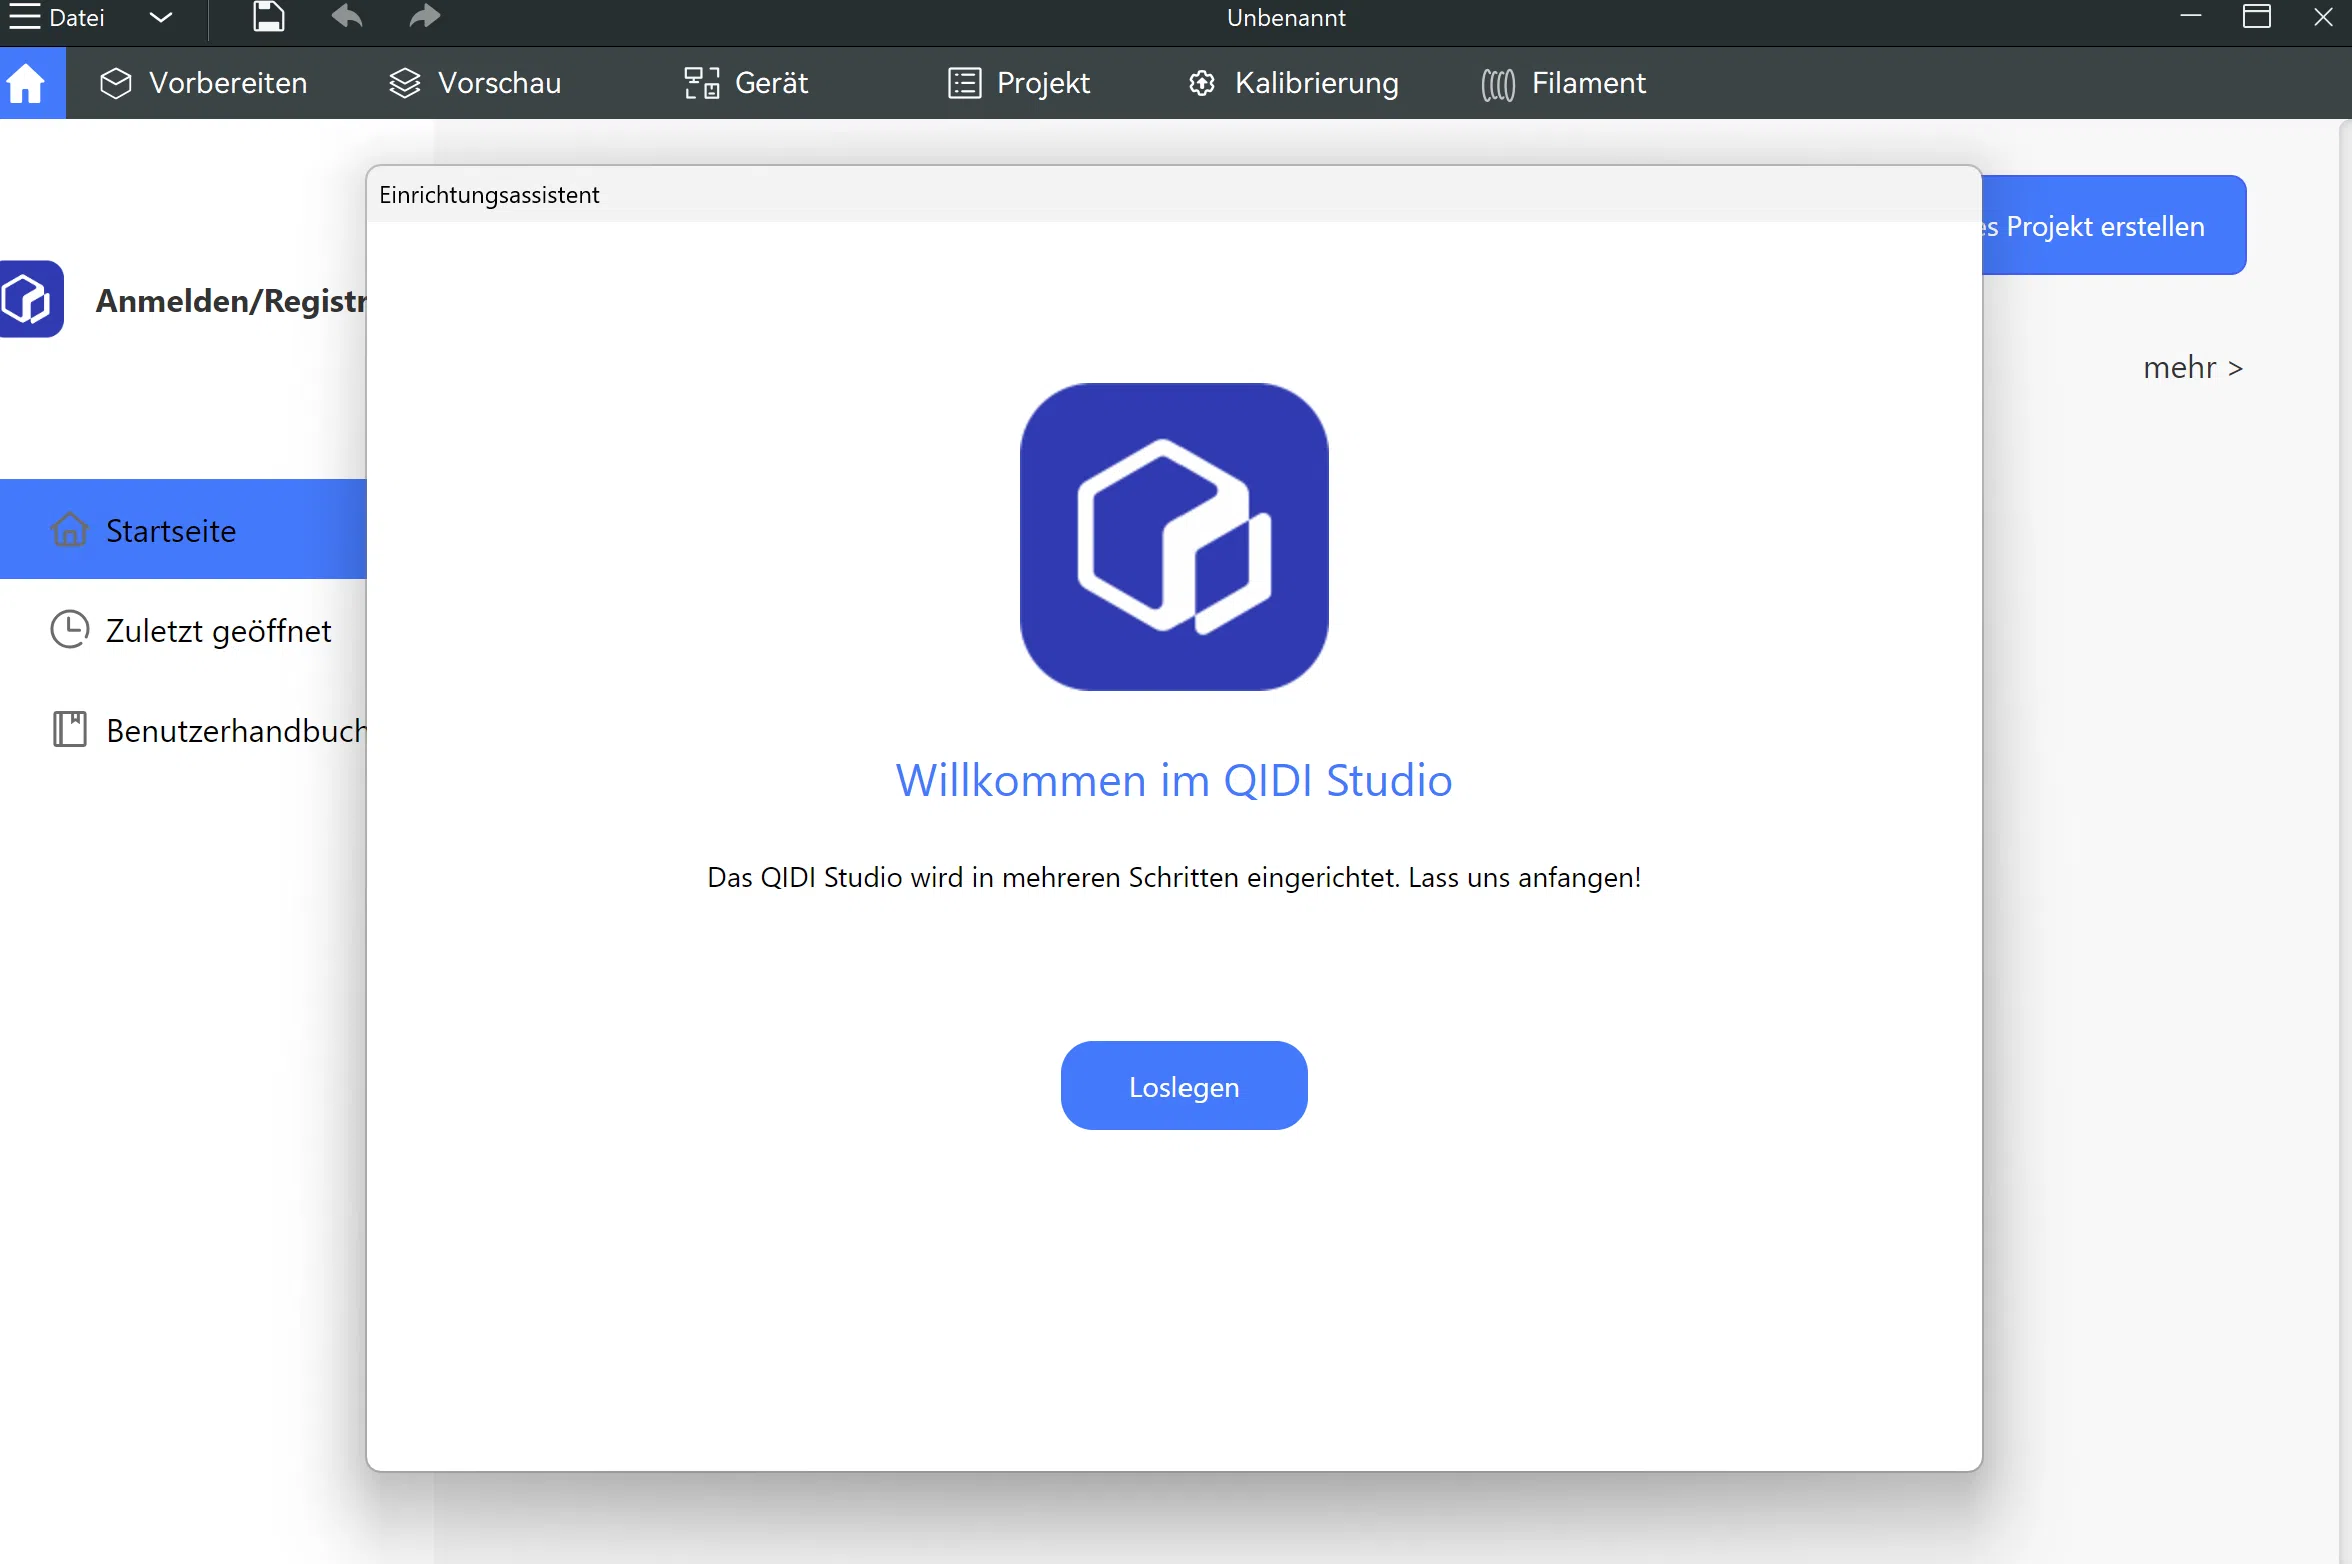Open the Filament tab
2352x1564 pixels.
(1563, 83)
